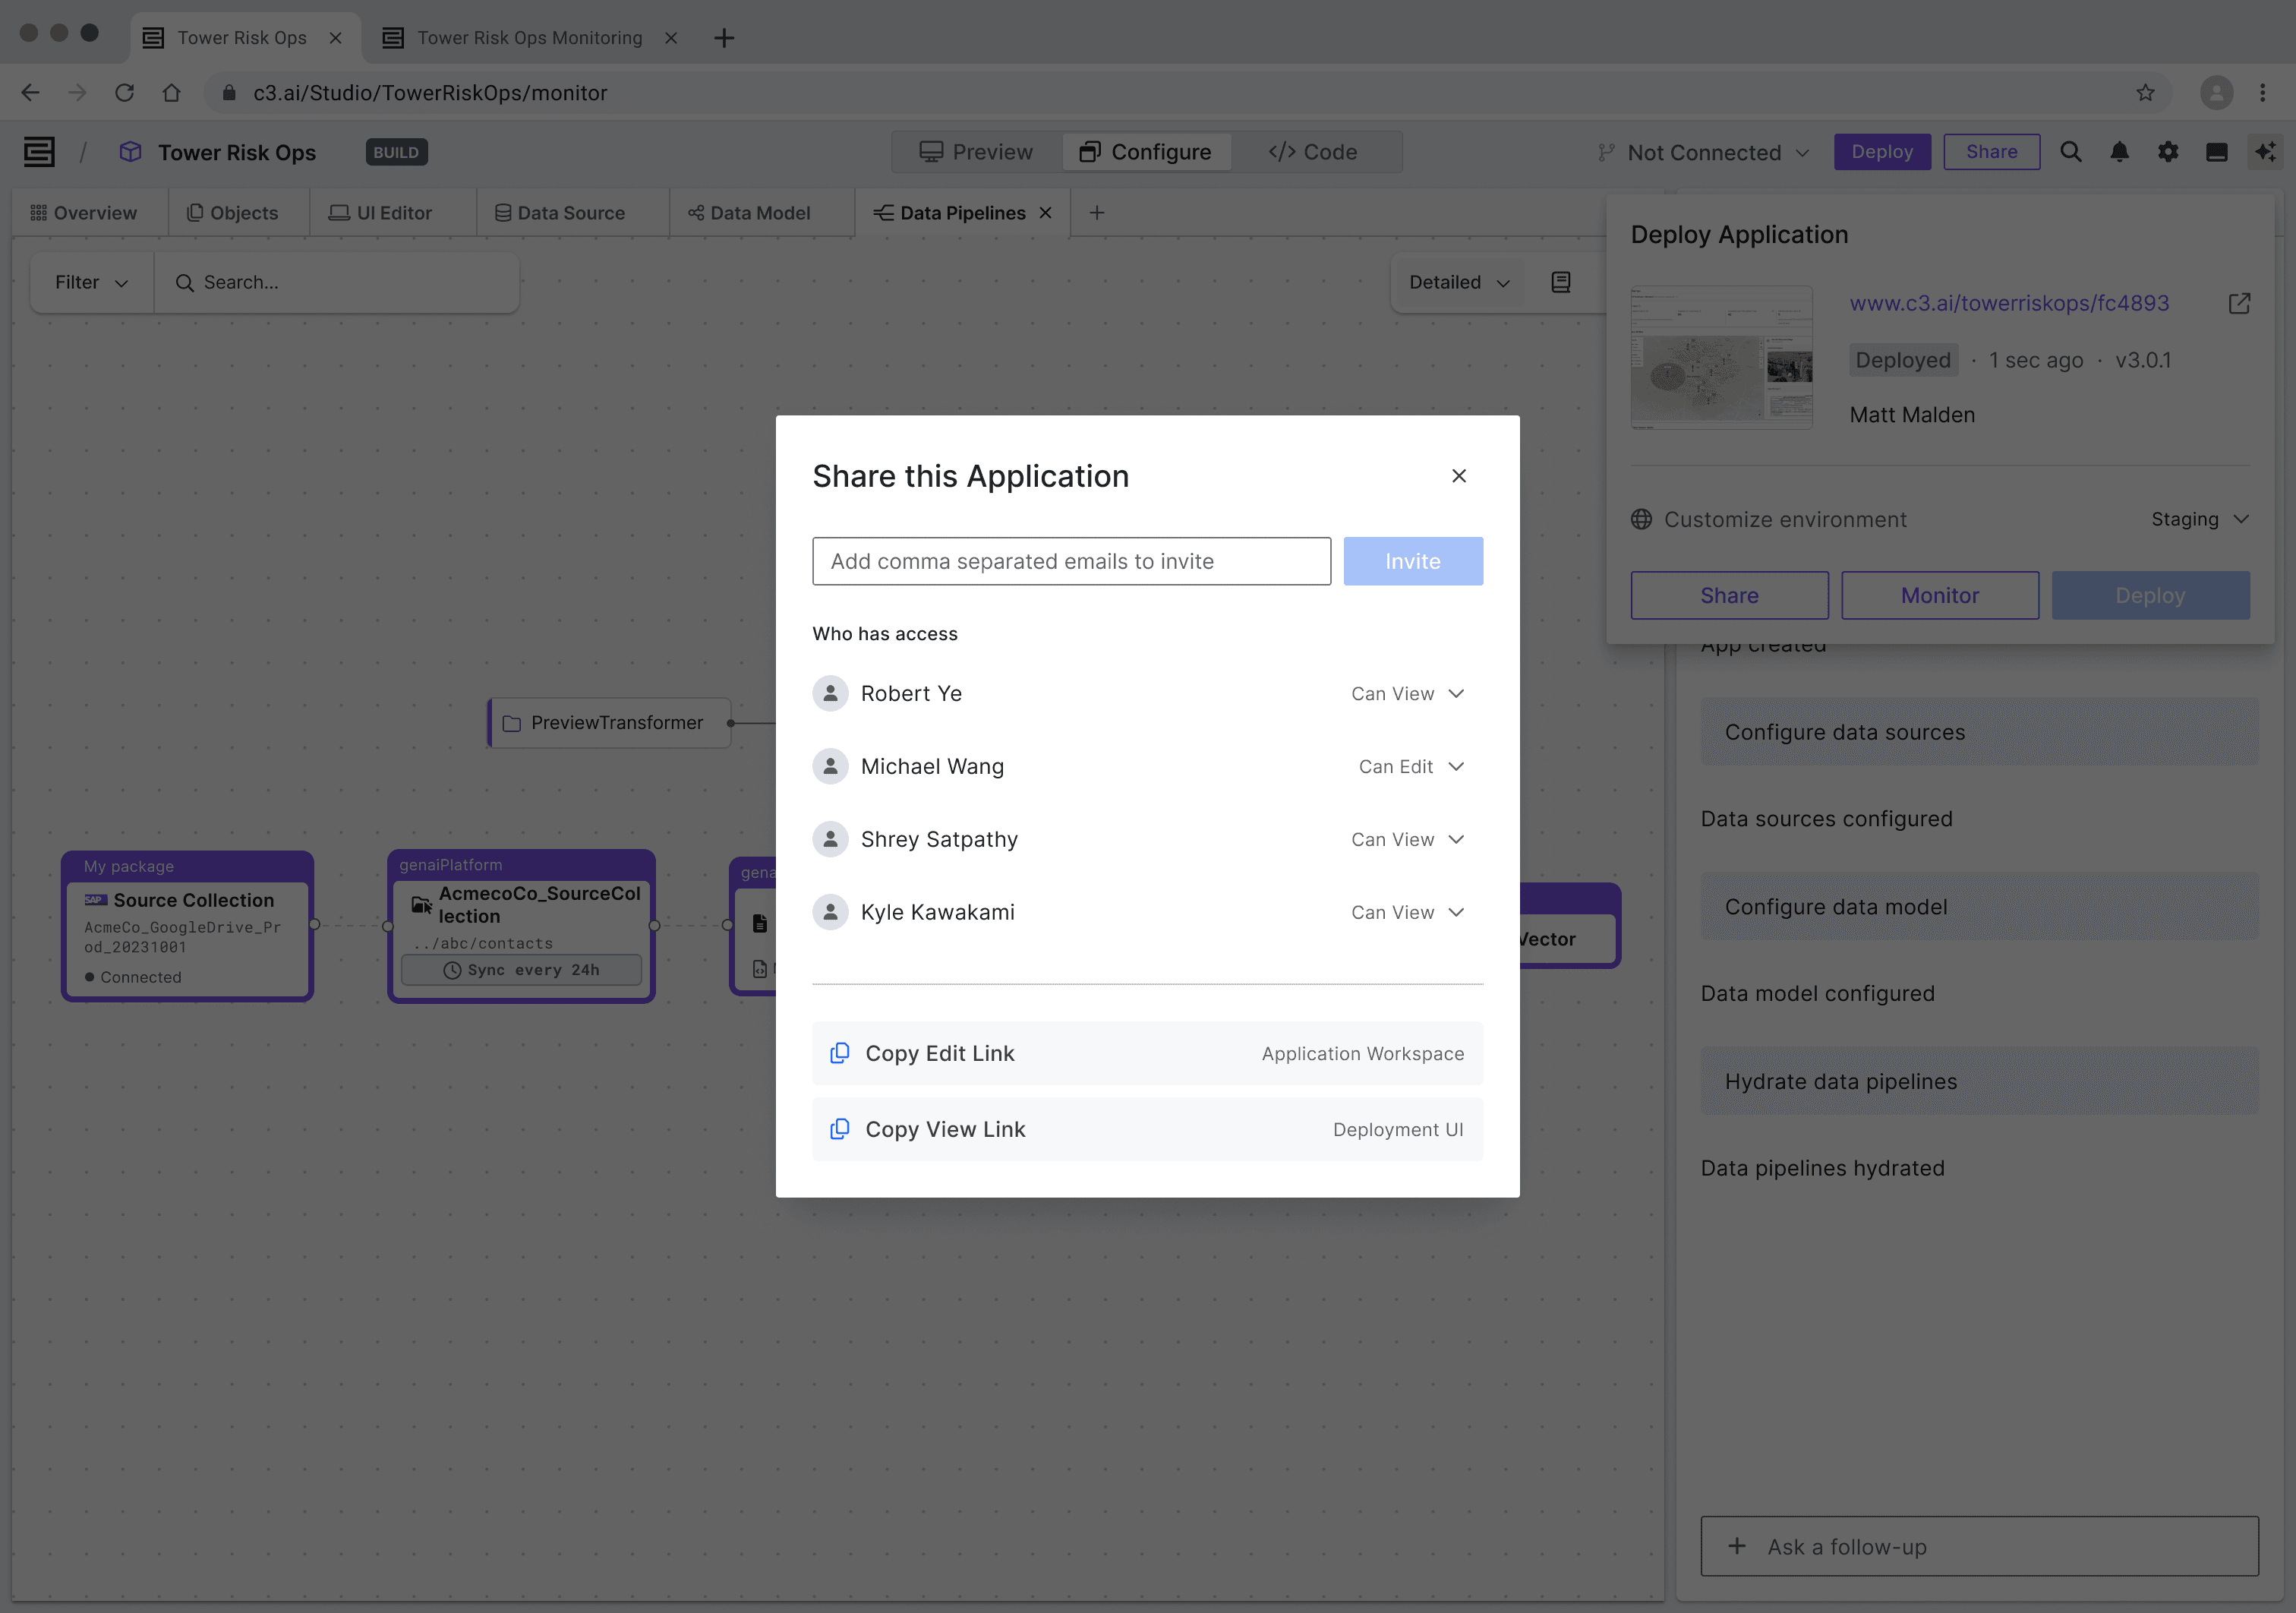Viewport: 2296px width, 1613px height.
Task: Open the AI assistant sparkle icon
Action: tap(2265, 152)
